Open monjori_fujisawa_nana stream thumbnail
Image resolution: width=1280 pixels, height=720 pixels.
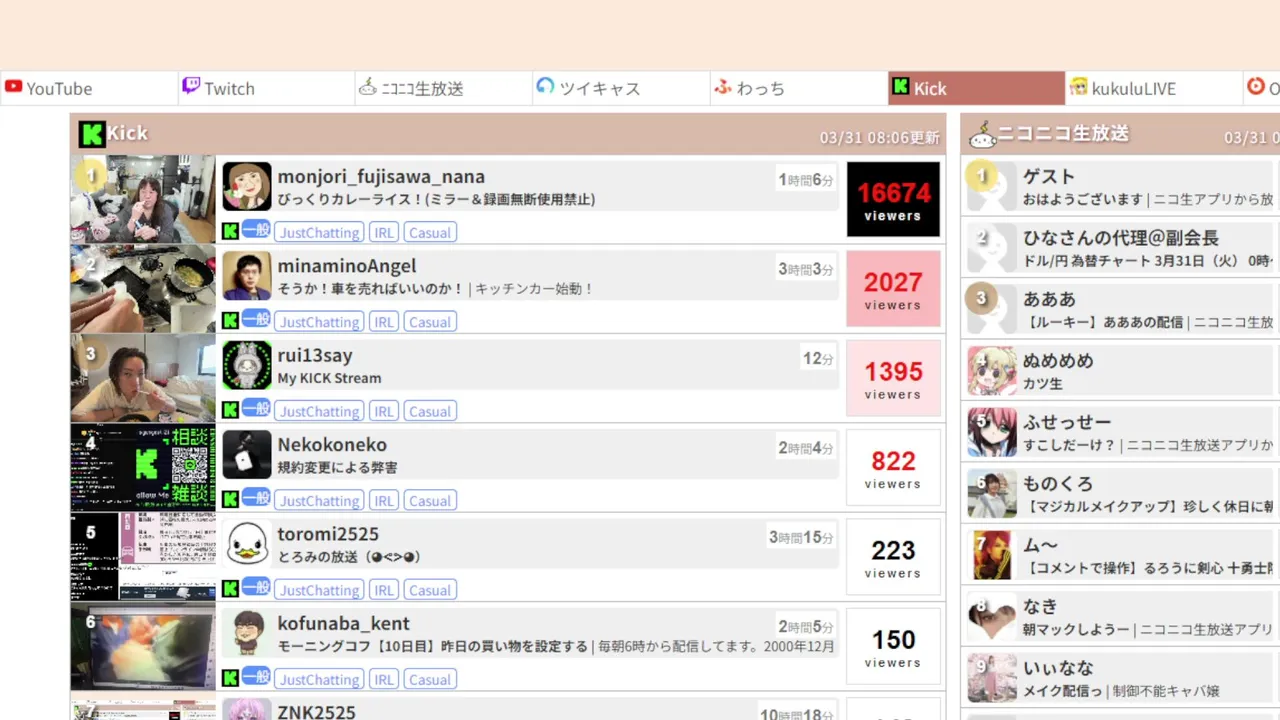[x=143, y=199]
